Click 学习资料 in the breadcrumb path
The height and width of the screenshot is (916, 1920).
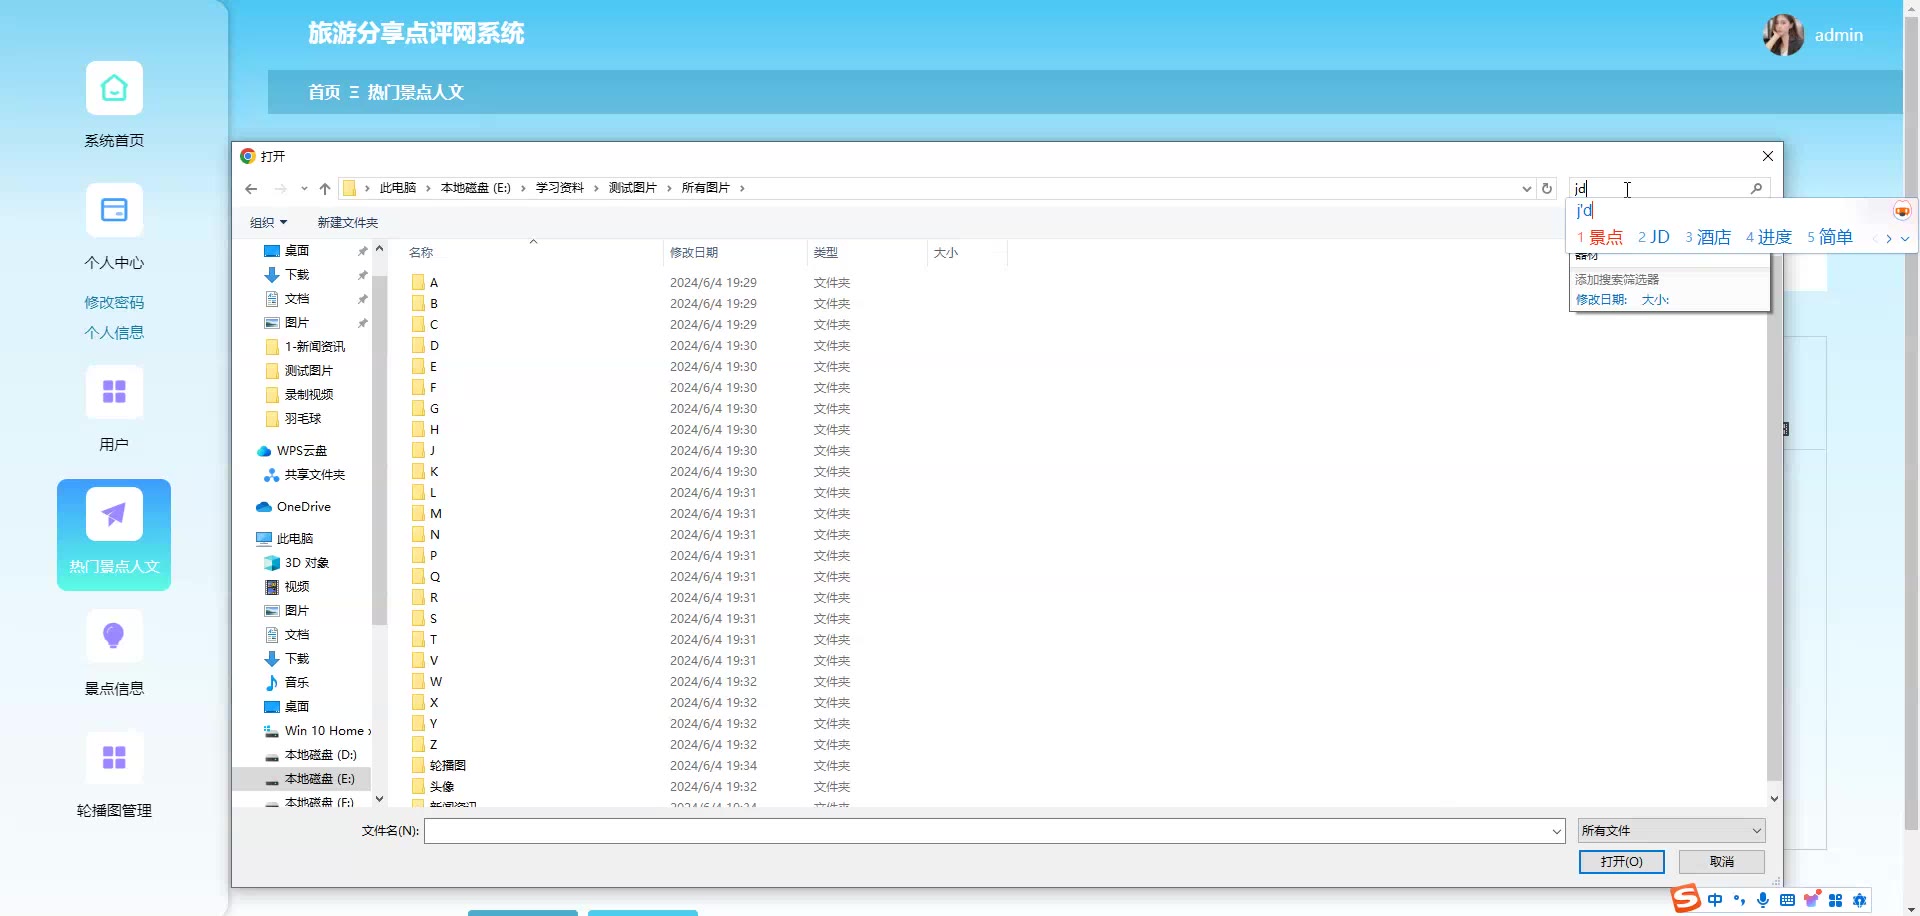coord(559,188)
